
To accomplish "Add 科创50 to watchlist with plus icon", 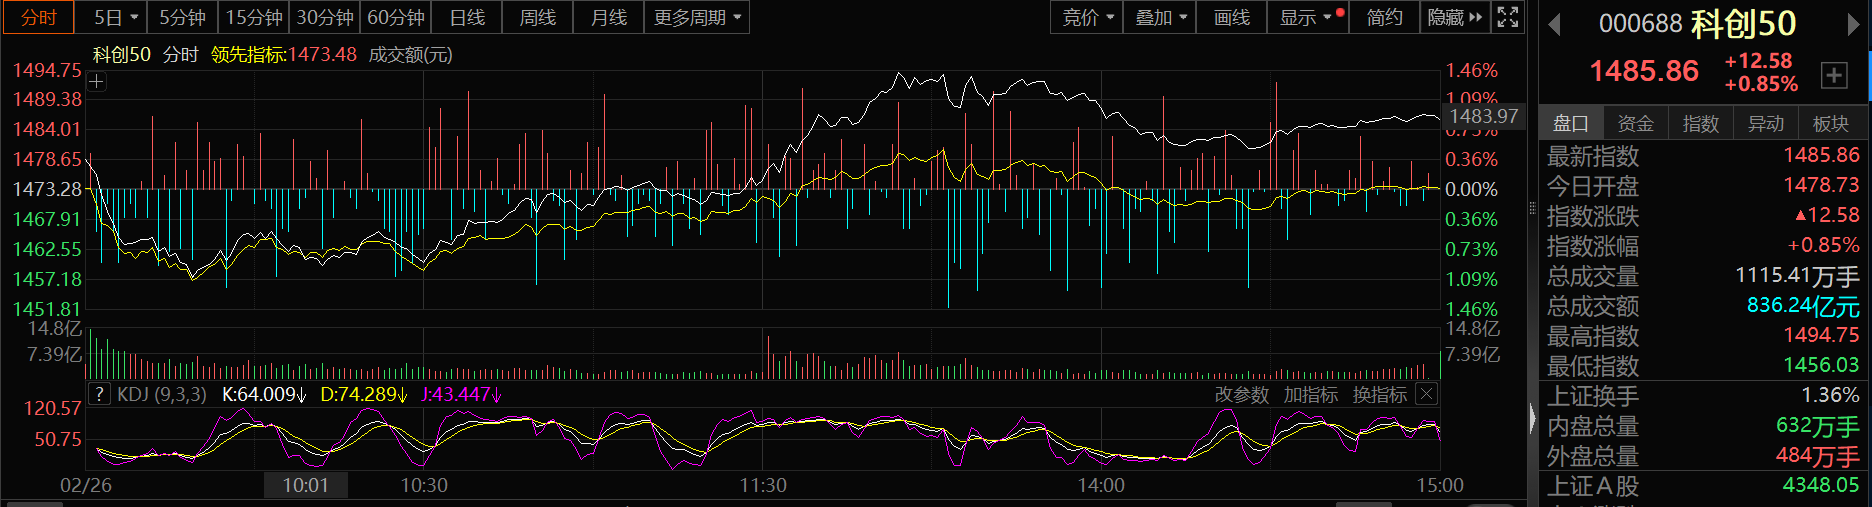I will (1834, 75).
